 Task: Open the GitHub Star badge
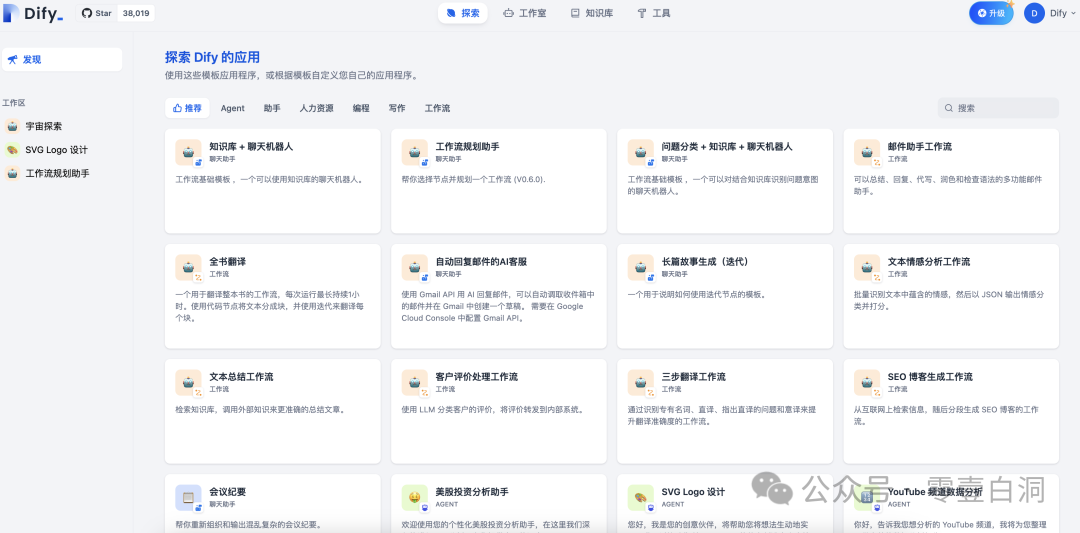pyautogui.click(x=115, y=13)
